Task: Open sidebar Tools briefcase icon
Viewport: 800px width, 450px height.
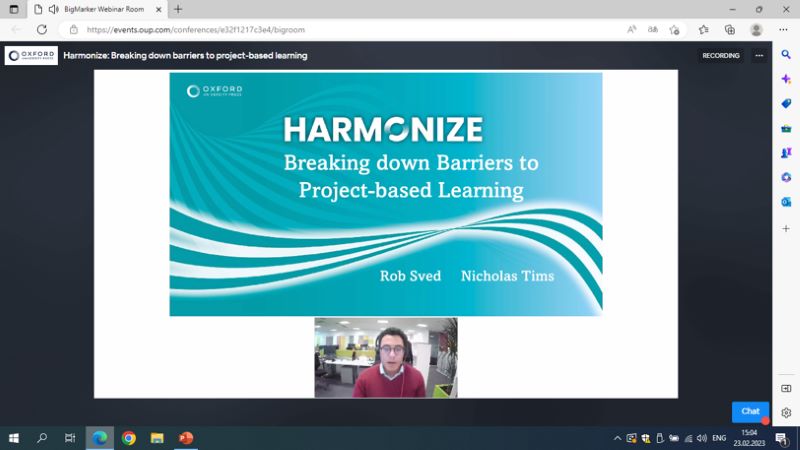Action: (786, 128)
